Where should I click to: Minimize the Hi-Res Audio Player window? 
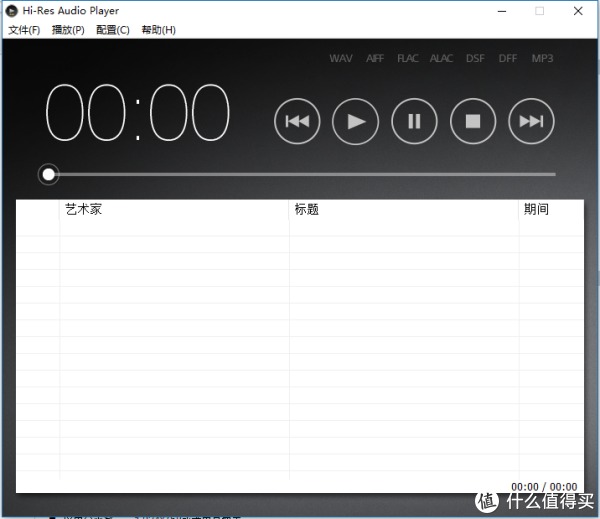coord(502,11)
